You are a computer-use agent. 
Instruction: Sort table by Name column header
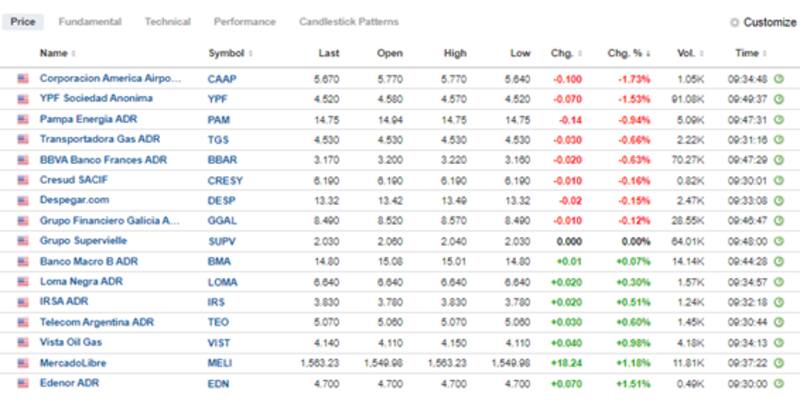pyautogui.click(x=56, y=53)
